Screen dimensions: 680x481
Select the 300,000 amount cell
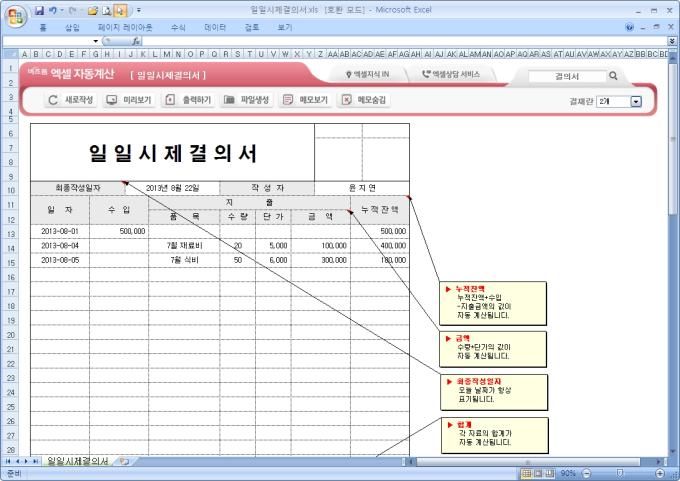click(321, 260)
